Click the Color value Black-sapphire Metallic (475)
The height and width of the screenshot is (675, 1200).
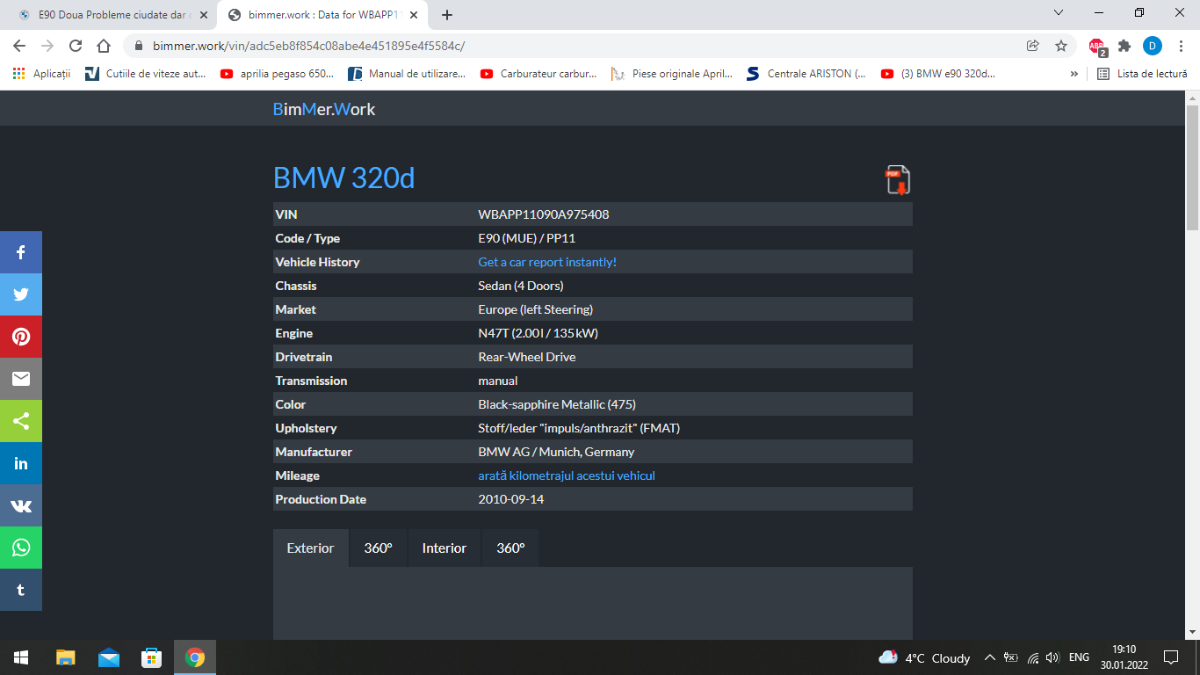[557, 404]
